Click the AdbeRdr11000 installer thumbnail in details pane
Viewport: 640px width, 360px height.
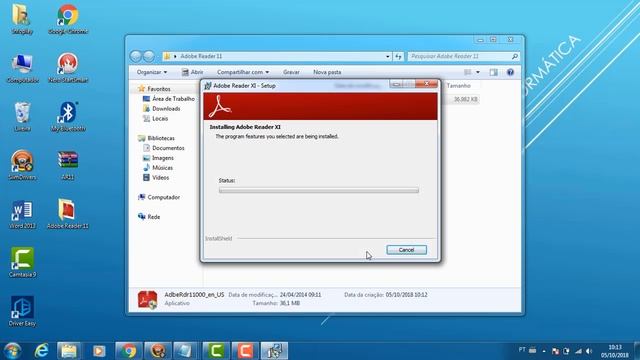coord(147,300)
